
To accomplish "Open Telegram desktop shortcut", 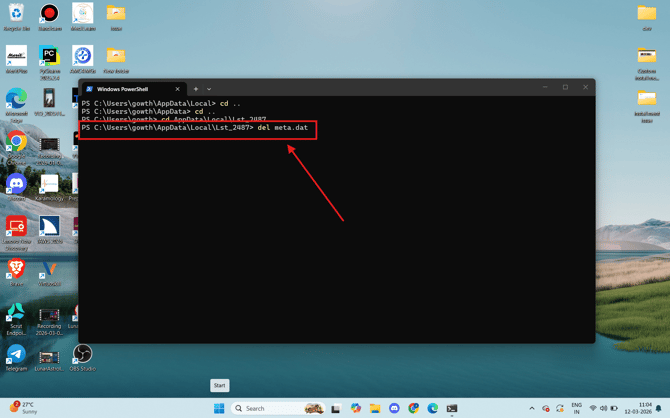I will point(16,357).
